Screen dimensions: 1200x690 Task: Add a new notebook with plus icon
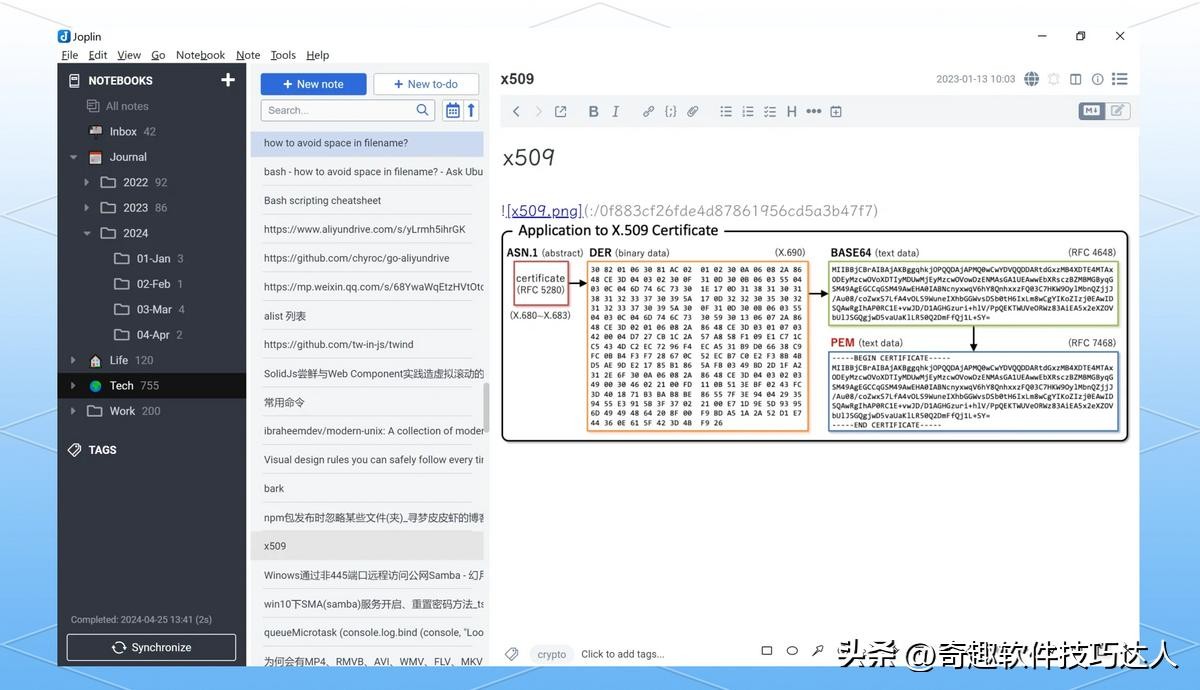228,80
